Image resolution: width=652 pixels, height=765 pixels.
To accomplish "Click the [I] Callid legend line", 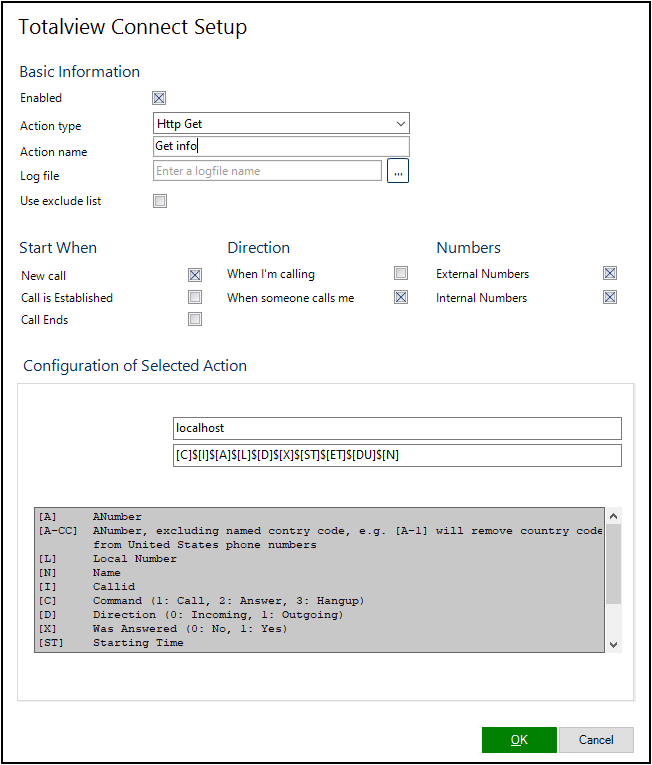I will click(x=87, y=587).
